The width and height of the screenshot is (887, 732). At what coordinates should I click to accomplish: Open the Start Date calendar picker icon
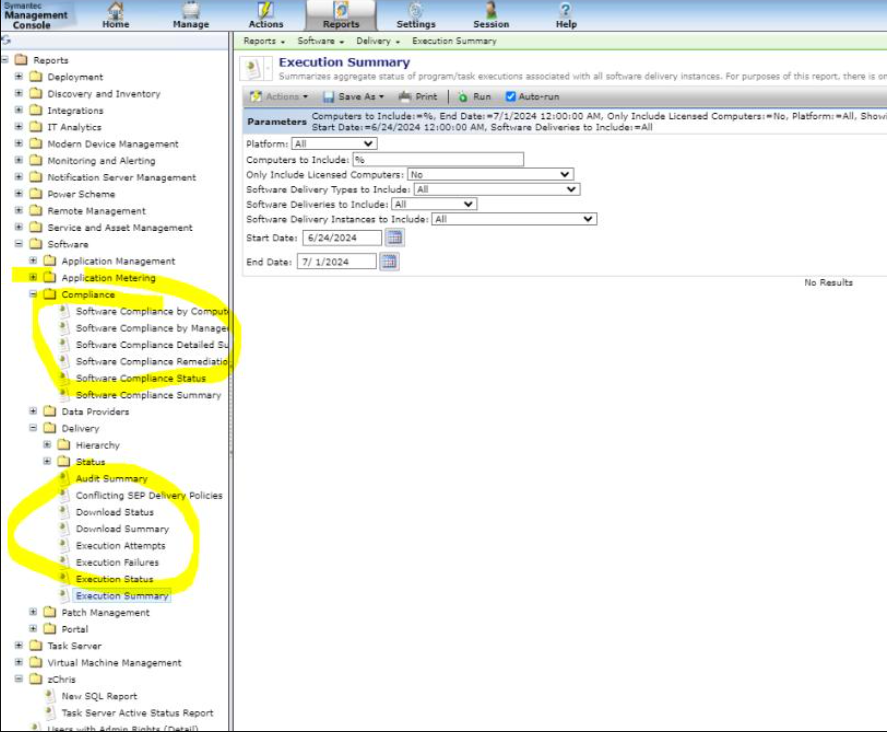point(395,238)
